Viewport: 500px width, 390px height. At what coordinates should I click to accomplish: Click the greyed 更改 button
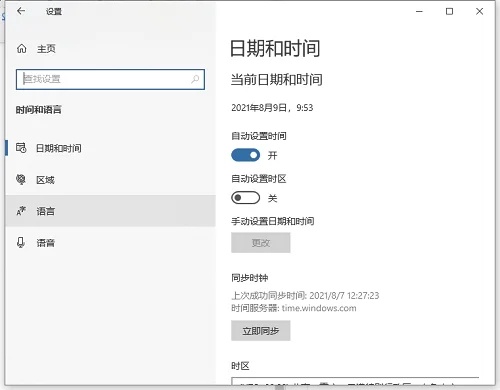pos(261,243)
